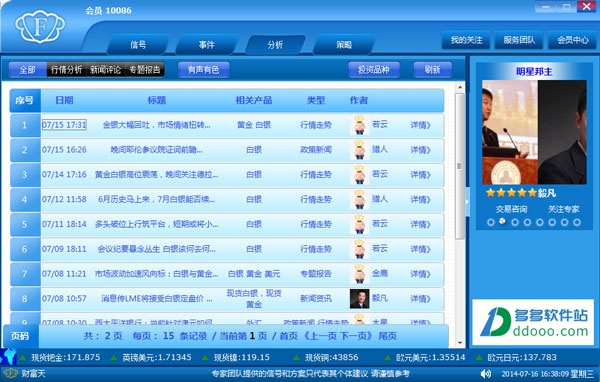Viewport: 600px width, 382px height.
Task: Open 详情 for row 5
Action: coord(421,224)
